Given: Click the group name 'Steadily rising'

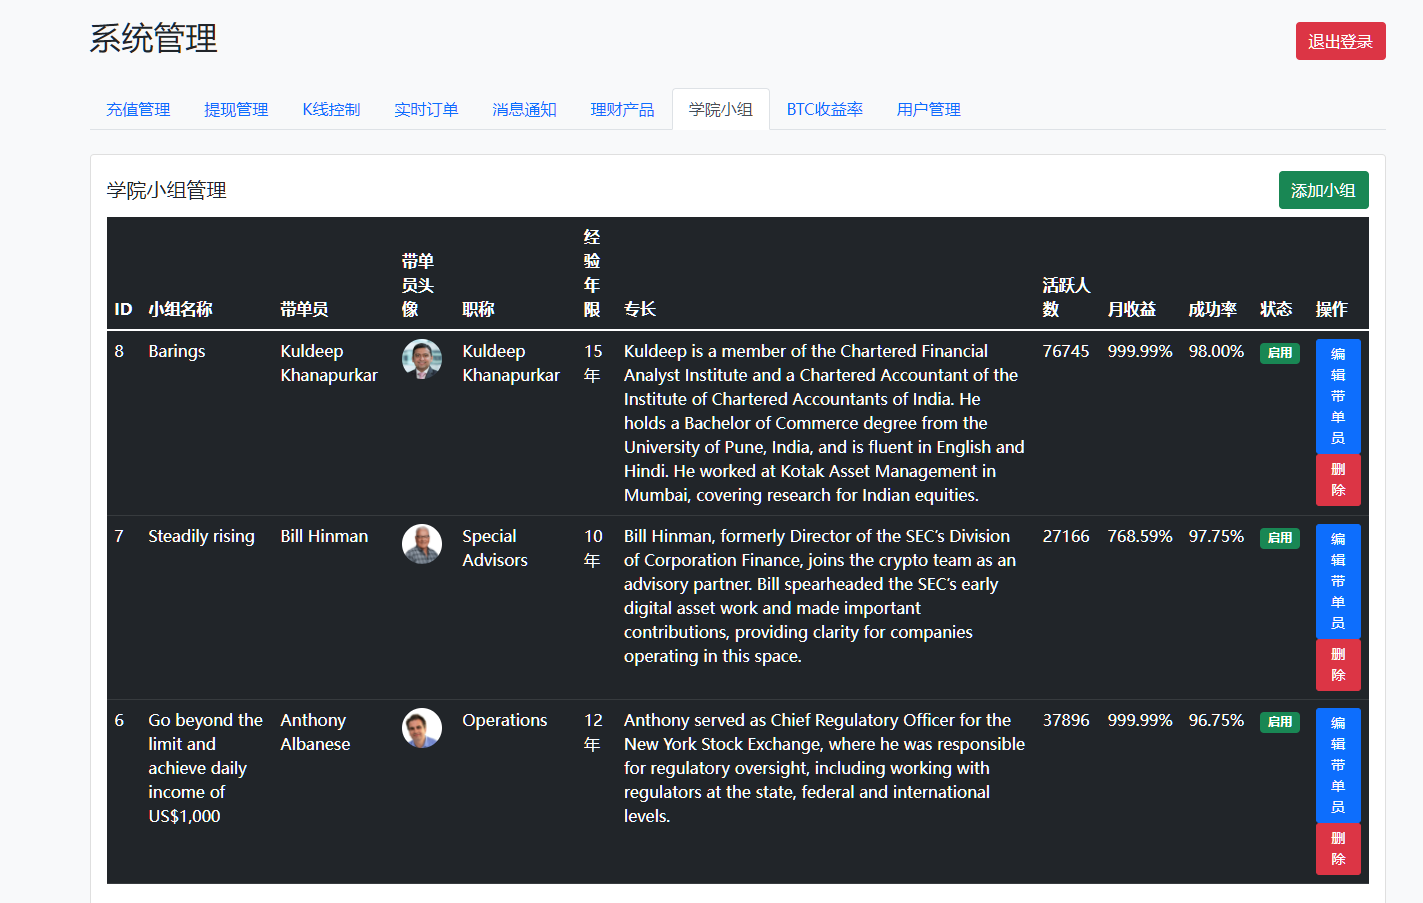Looking at the screenshot, I should tap(201, 536).
